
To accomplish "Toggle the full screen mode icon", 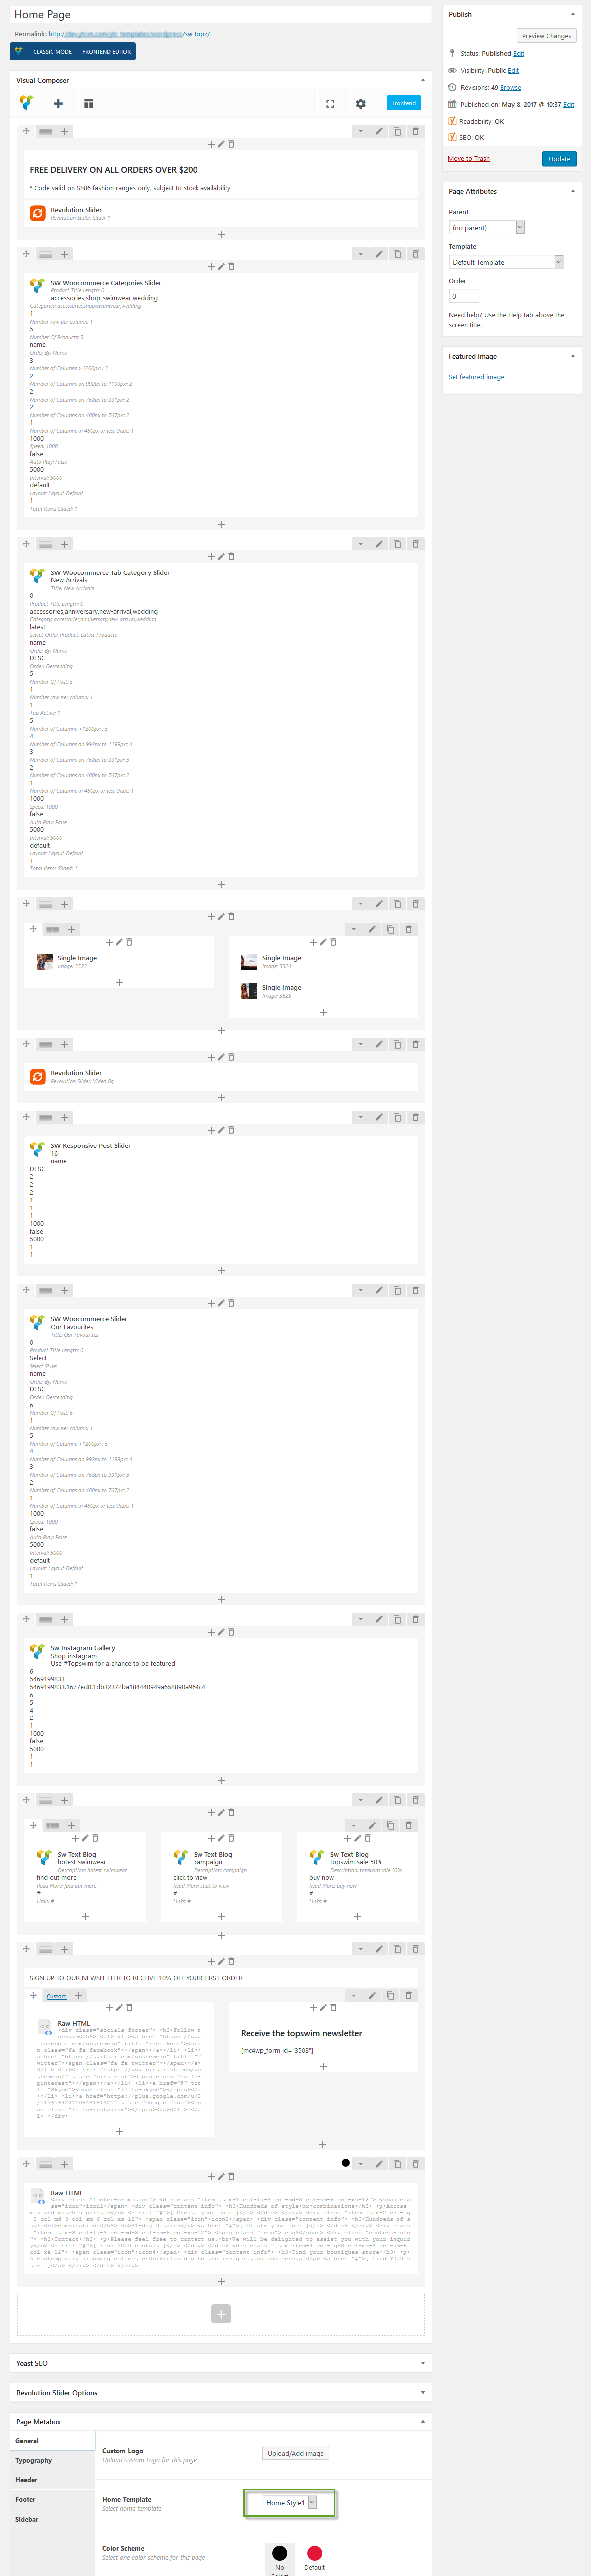I will click(330, 103).
